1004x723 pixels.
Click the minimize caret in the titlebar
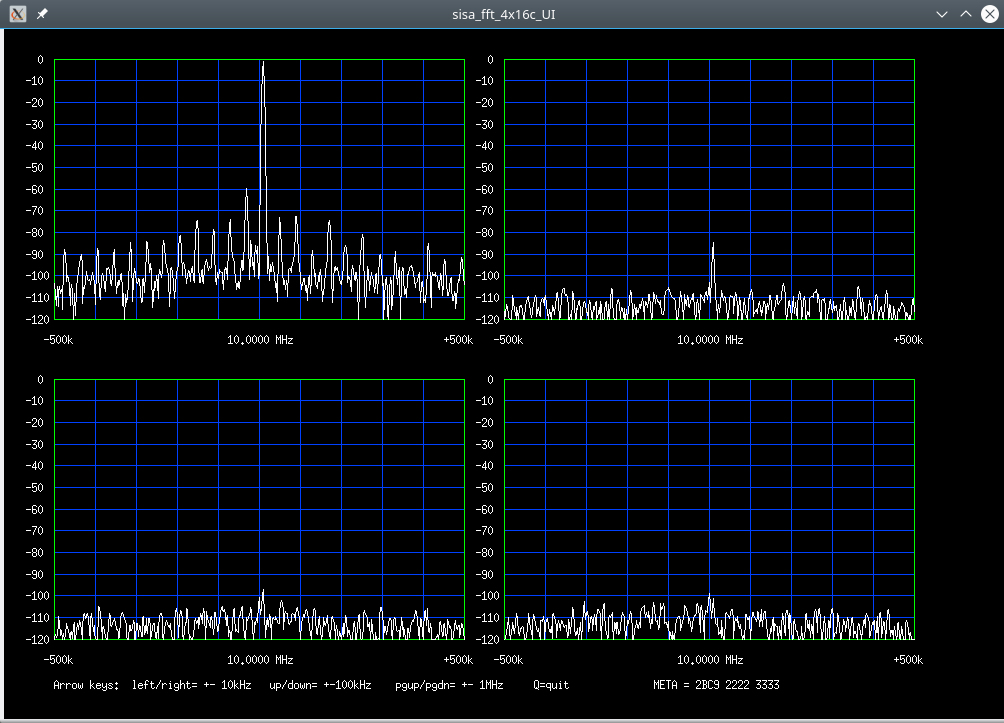[x=966, y=14]
